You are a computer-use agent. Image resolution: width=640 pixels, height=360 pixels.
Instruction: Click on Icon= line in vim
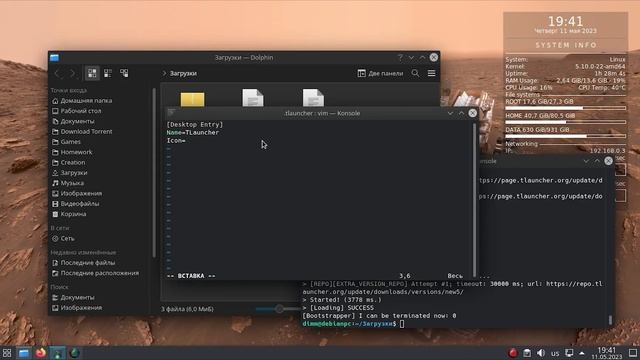click(x=176, y=140)
